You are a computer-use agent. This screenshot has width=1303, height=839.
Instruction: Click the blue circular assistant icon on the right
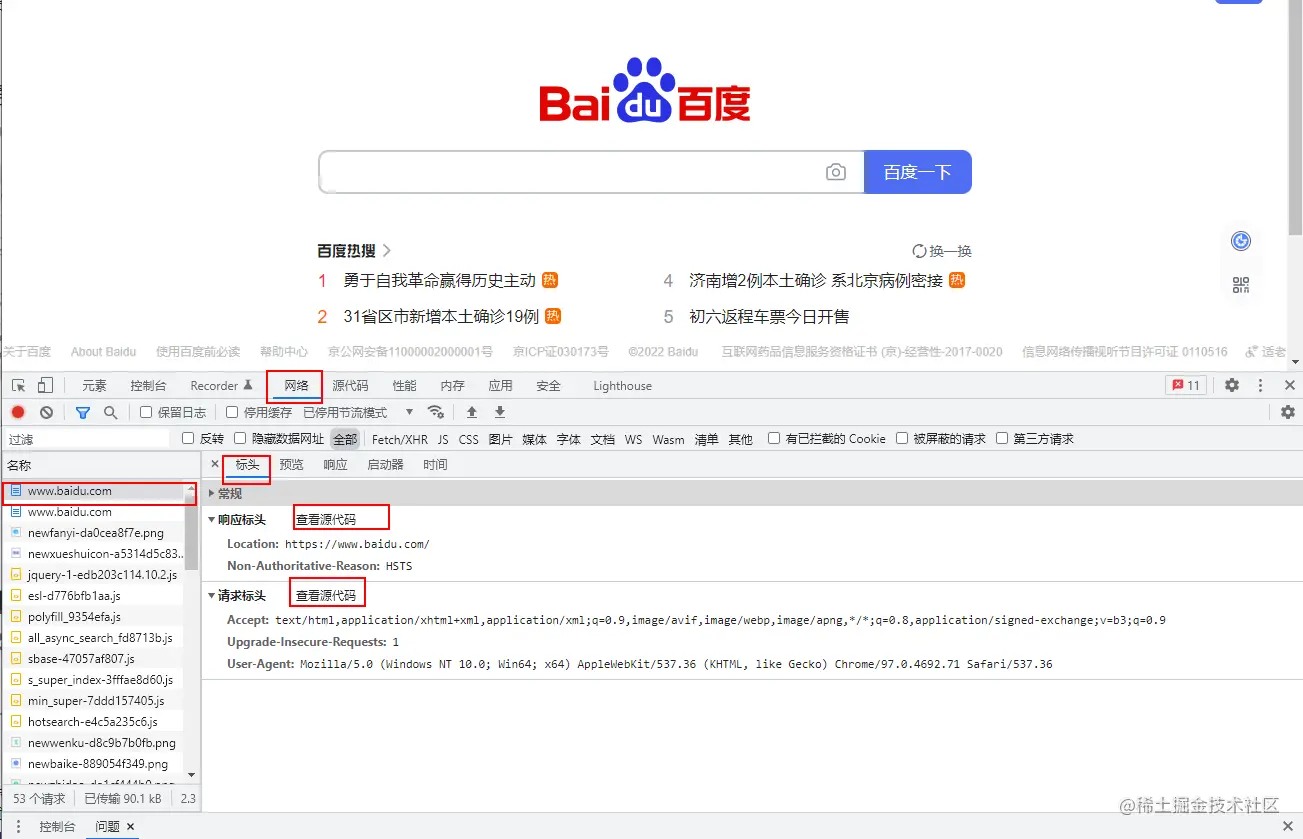[x=1241, y=241]
